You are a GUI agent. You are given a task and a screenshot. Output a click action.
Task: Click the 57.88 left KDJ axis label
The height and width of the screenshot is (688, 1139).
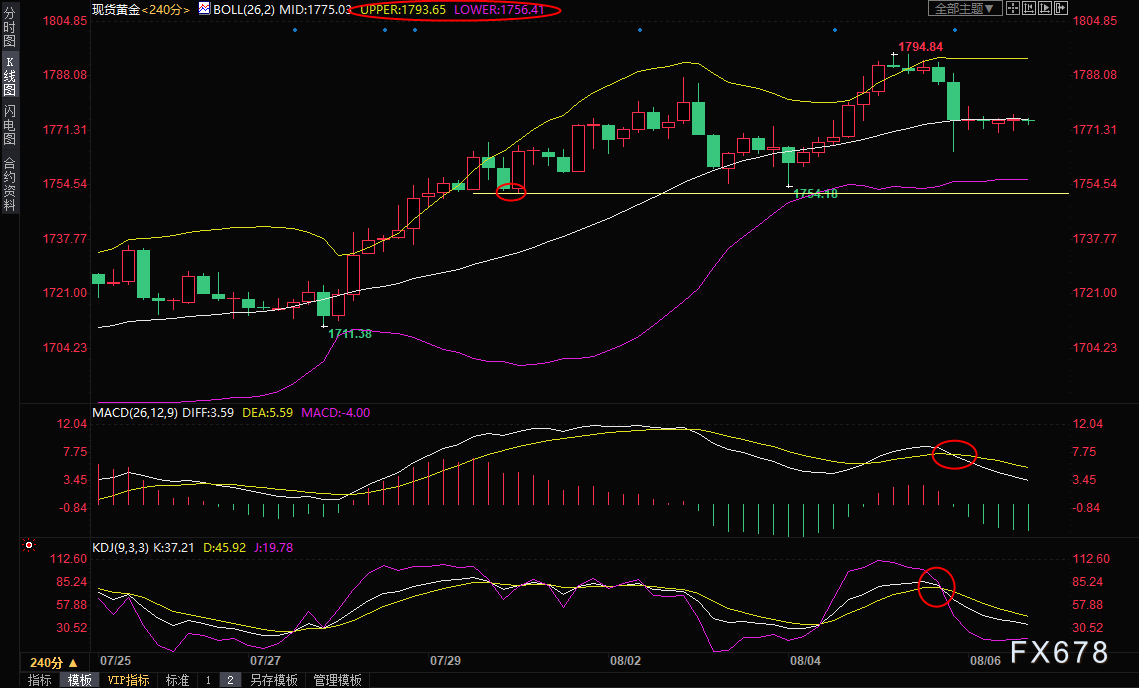[72, 604]
